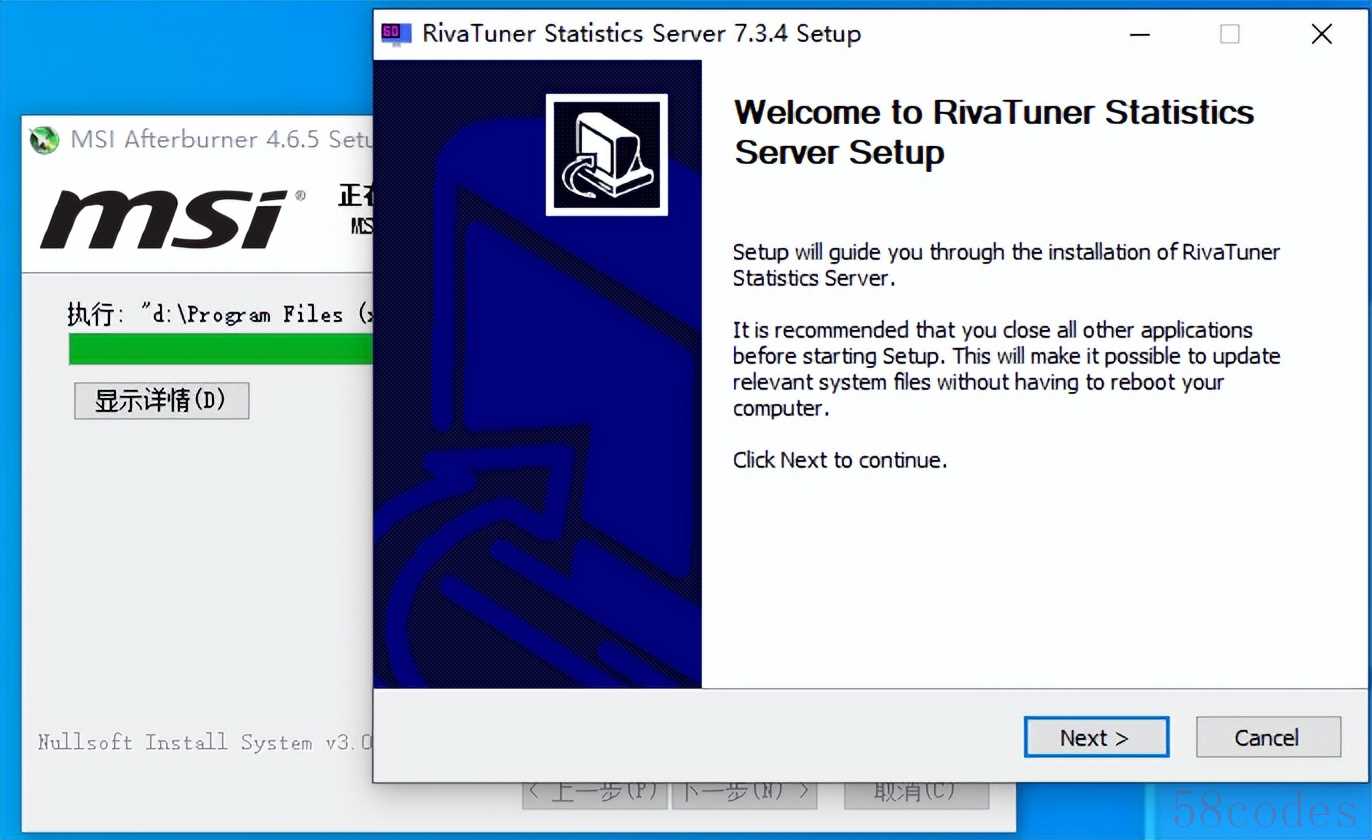Minimize the RivaTuner setup window

coord(1140,34)
